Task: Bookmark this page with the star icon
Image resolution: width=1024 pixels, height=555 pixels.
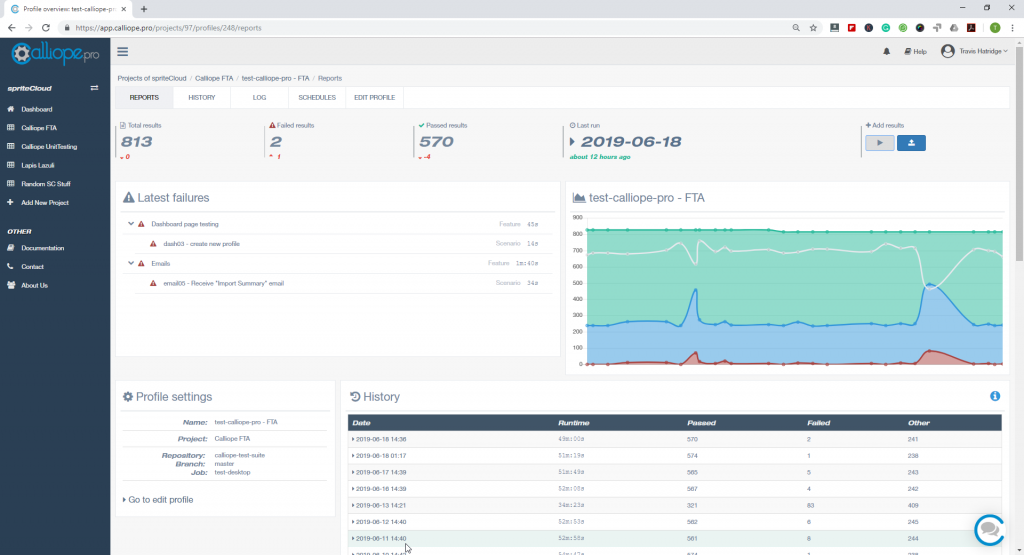Action: click(x=812, y=28)
